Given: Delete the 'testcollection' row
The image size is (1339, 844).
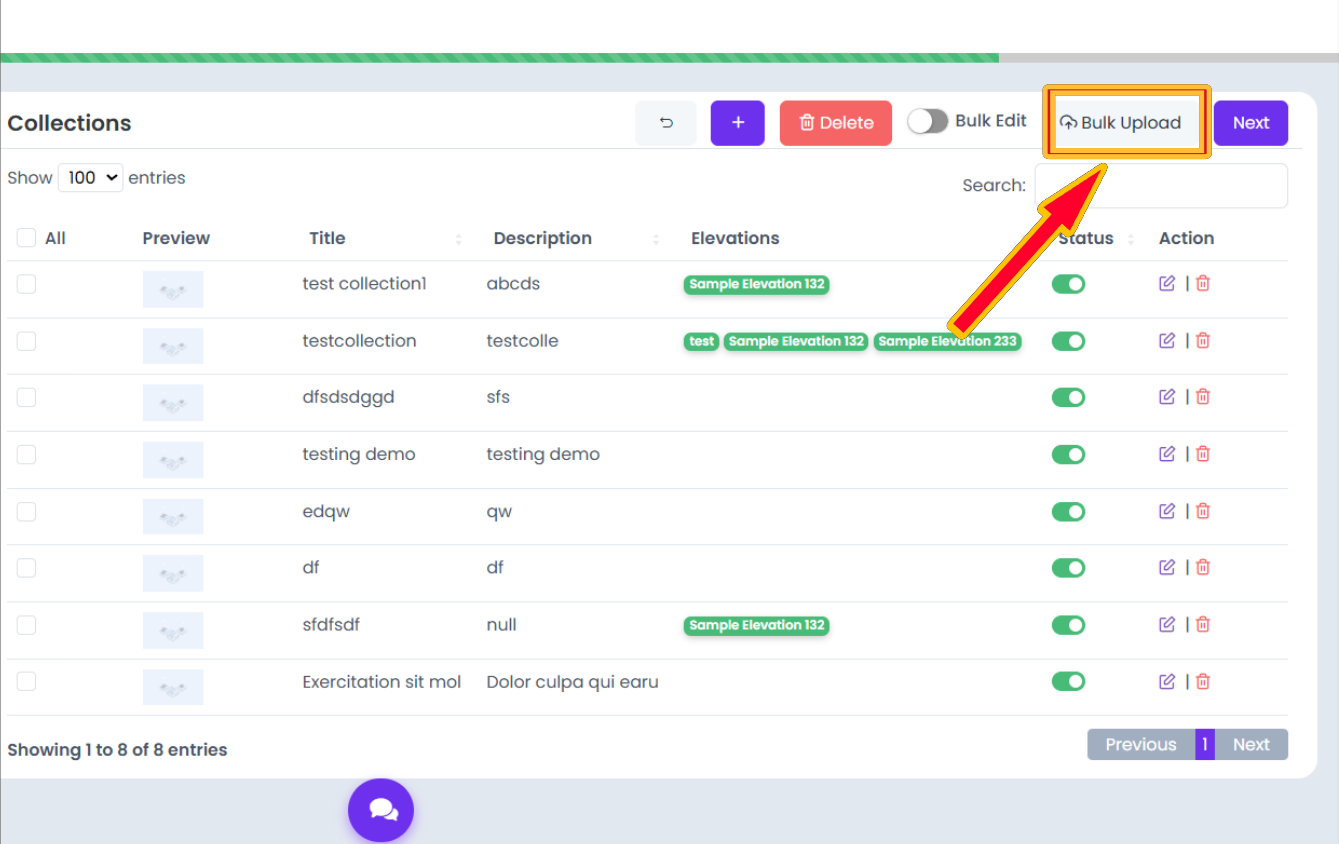Looking at the screenshot, I should [x=1203, y=340].
